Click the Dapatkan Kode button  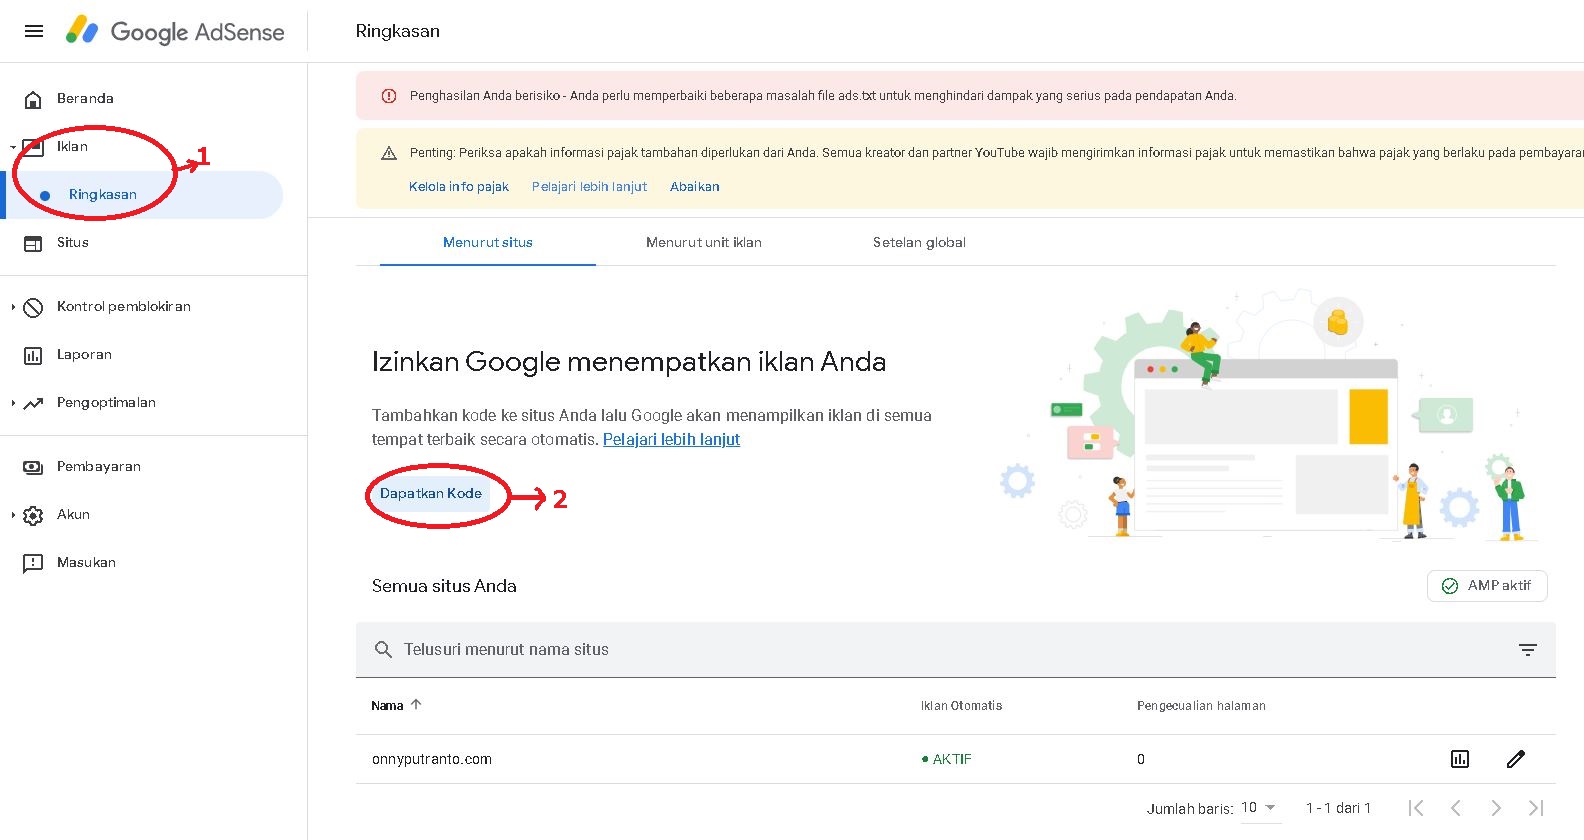[x=431, y=494]
